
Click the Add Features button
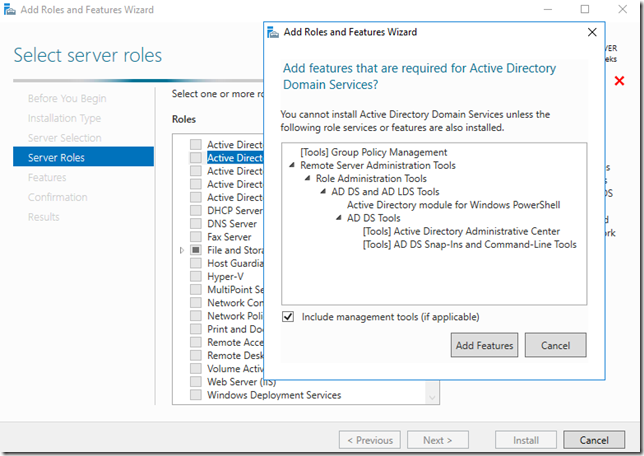(484, 346)
